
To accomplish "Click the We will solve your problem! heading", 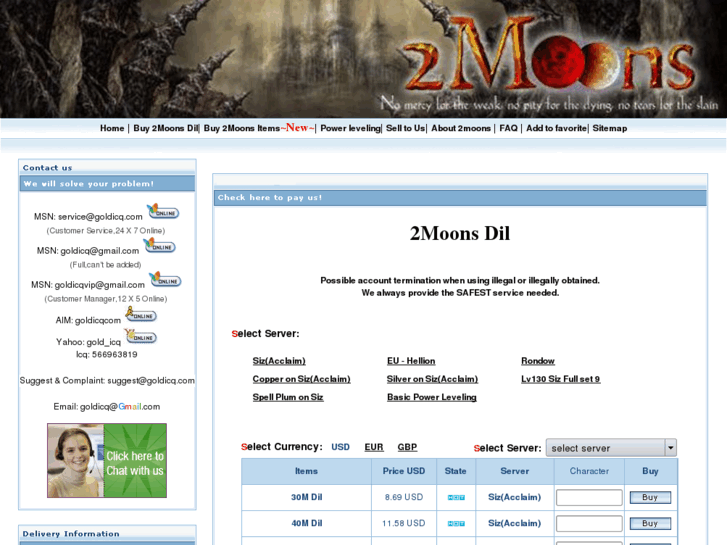I will coord(107,184).
